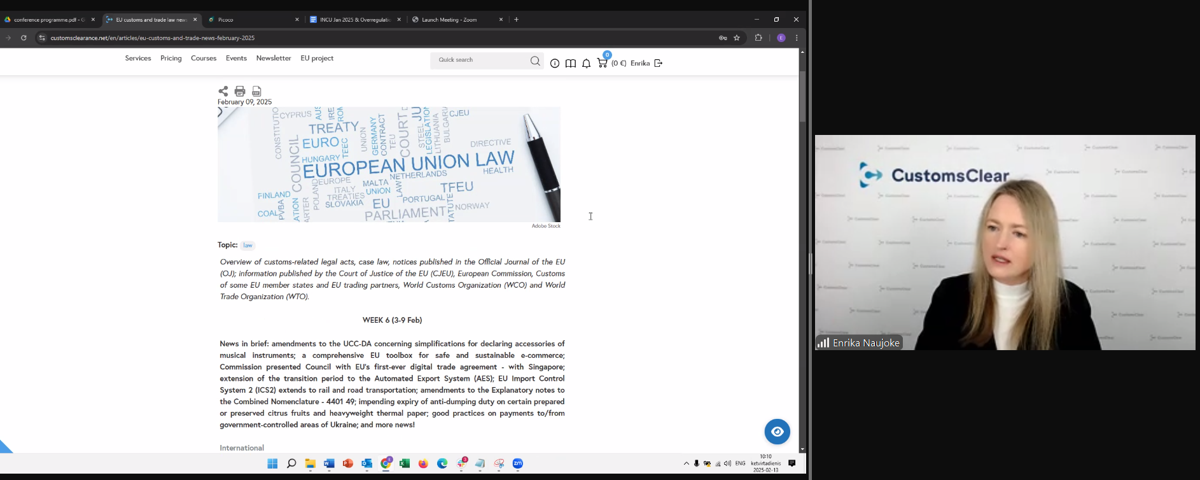This screenshot has height=480, width=1200.
Task: Click Enrika Naujoke's Zoom video tile
Action: click(x=1005, y=242)
